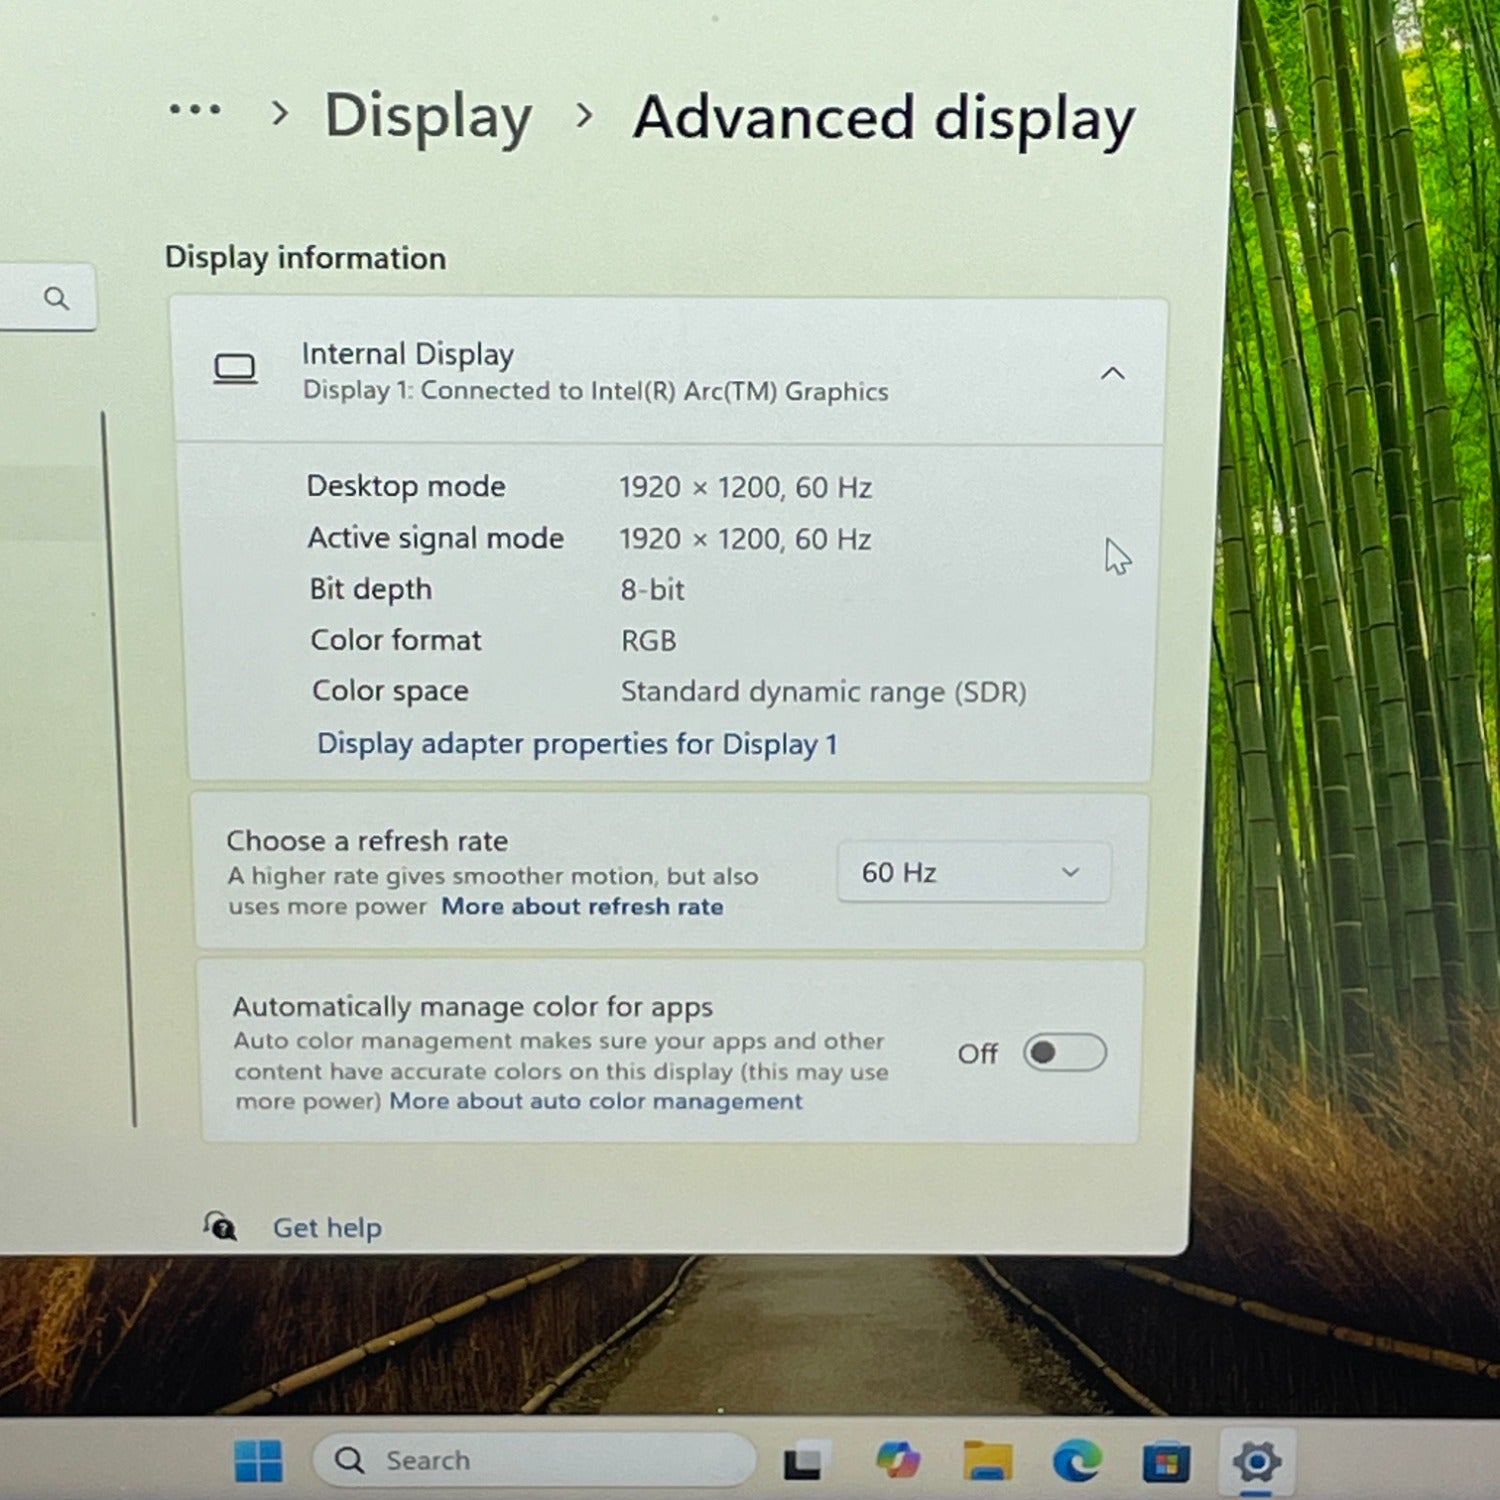Expand the breadcrumb ellipsis menu
The width and height of the screenshot is (1500, 1500).
[195, 110]
